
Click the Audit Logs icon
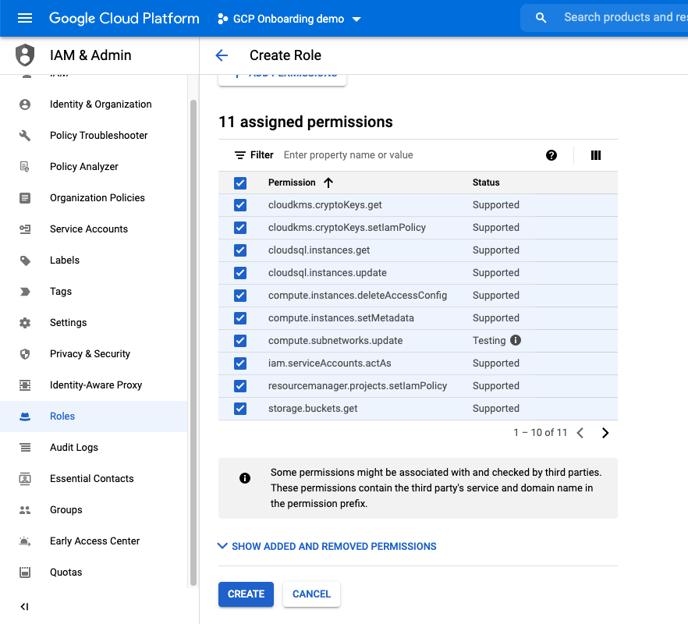coord(25,447)
